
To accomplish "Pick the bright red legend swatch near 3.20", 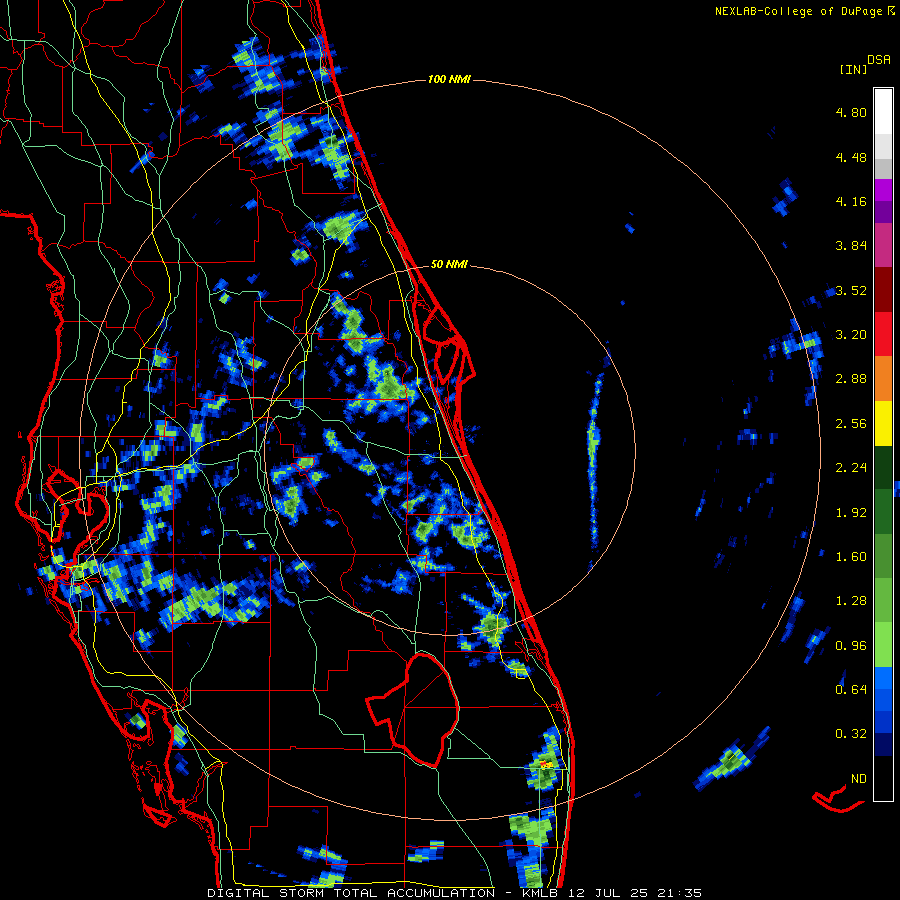I will pos(883,334).
